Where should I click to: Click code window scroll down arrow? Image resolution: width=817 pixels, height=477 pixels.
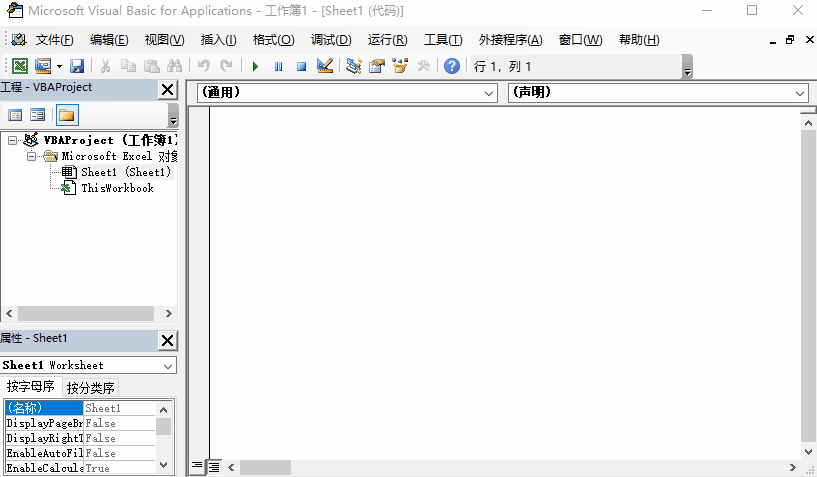[808, 451]
